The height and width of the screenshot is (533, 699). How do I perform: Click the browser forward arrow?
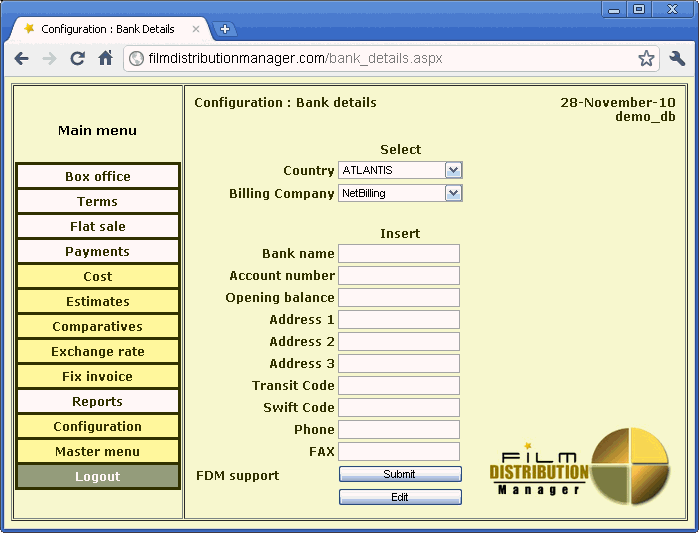tap(49, 59)
